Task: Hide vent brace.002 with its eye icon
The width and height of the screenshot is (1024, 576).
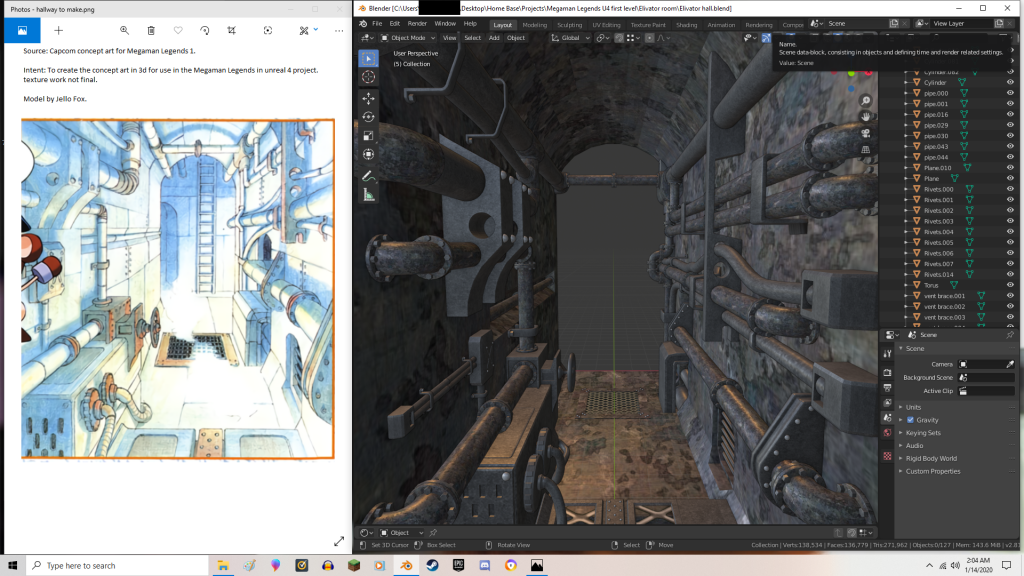Action: [x=1010, y=306]
